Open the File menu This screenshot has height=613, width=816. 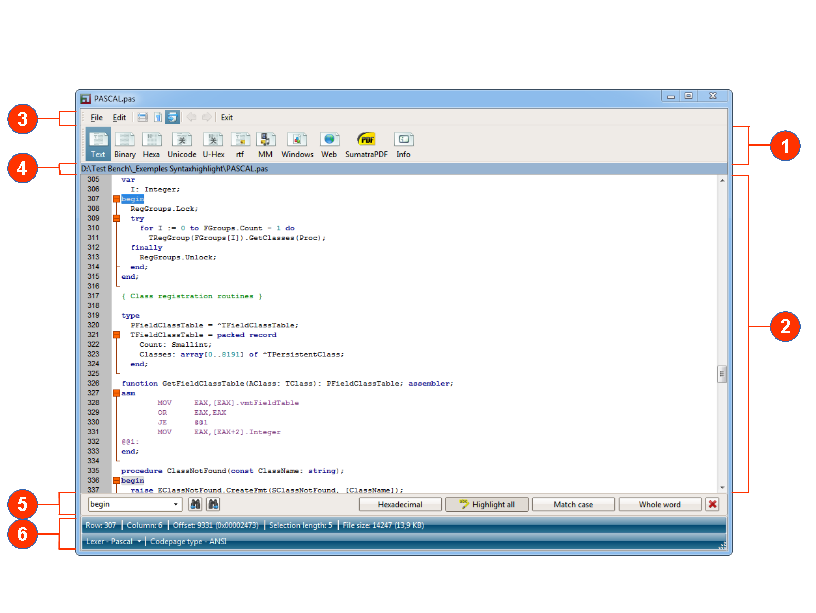(x=97, y=117)
